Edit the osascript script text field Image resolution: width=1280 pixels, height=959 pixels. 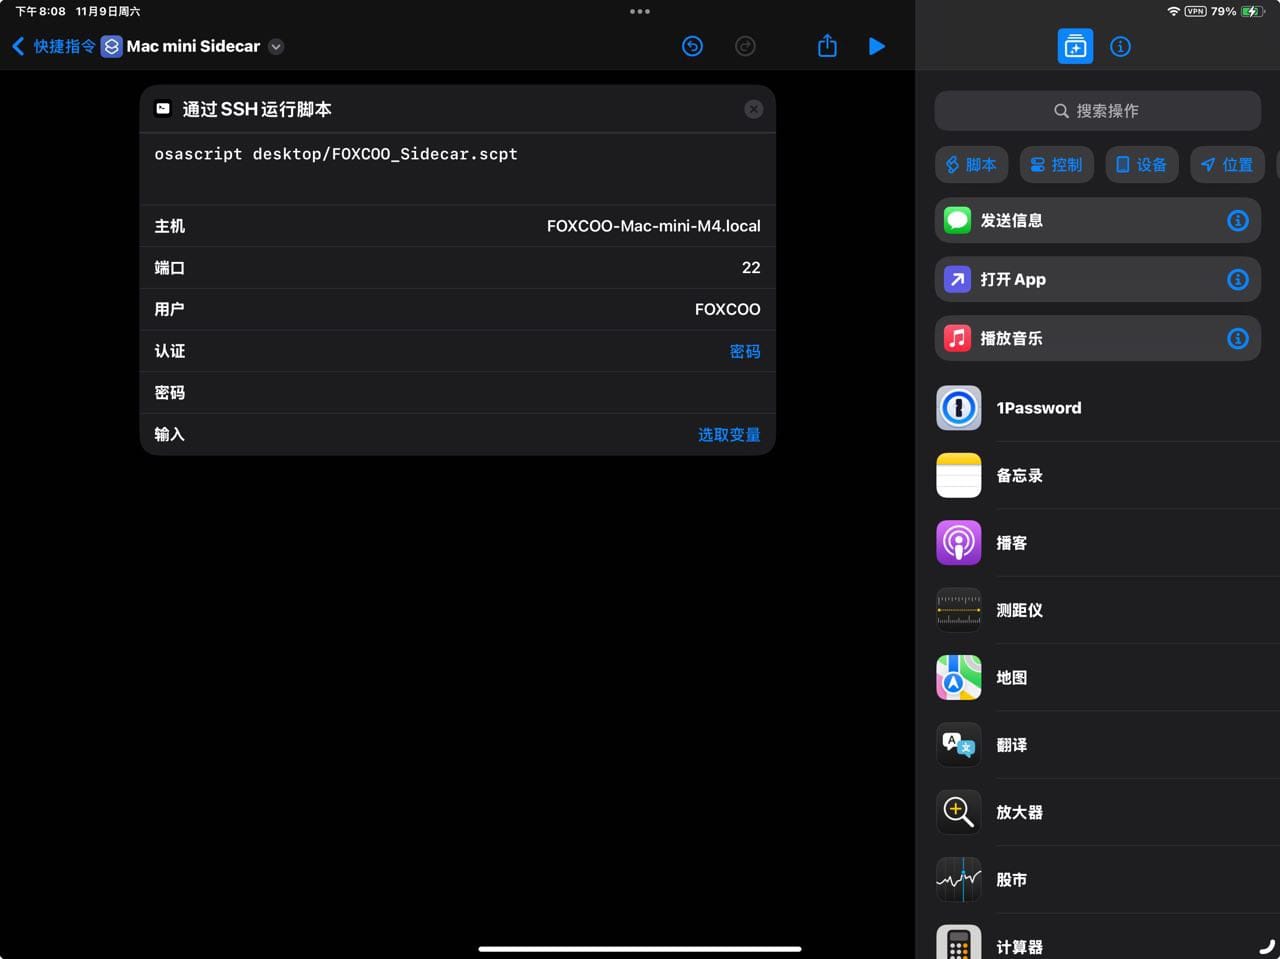[x=458, y=168]
